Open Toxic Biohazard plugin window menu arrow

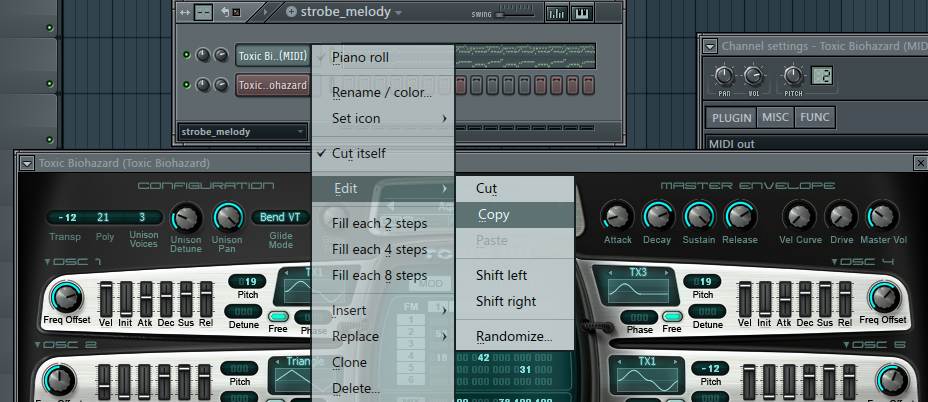point(27,163)
